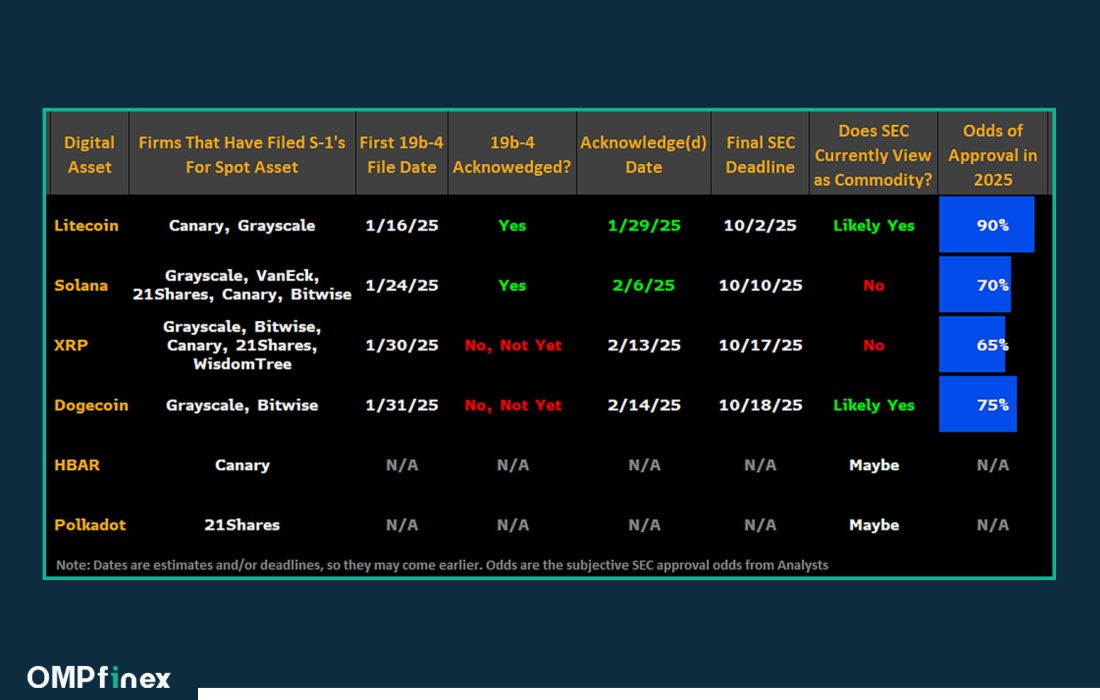The image size is (1100, 700).
Task: Click the Litecoin 90% approval odds bar
Action: pos(986,225)
